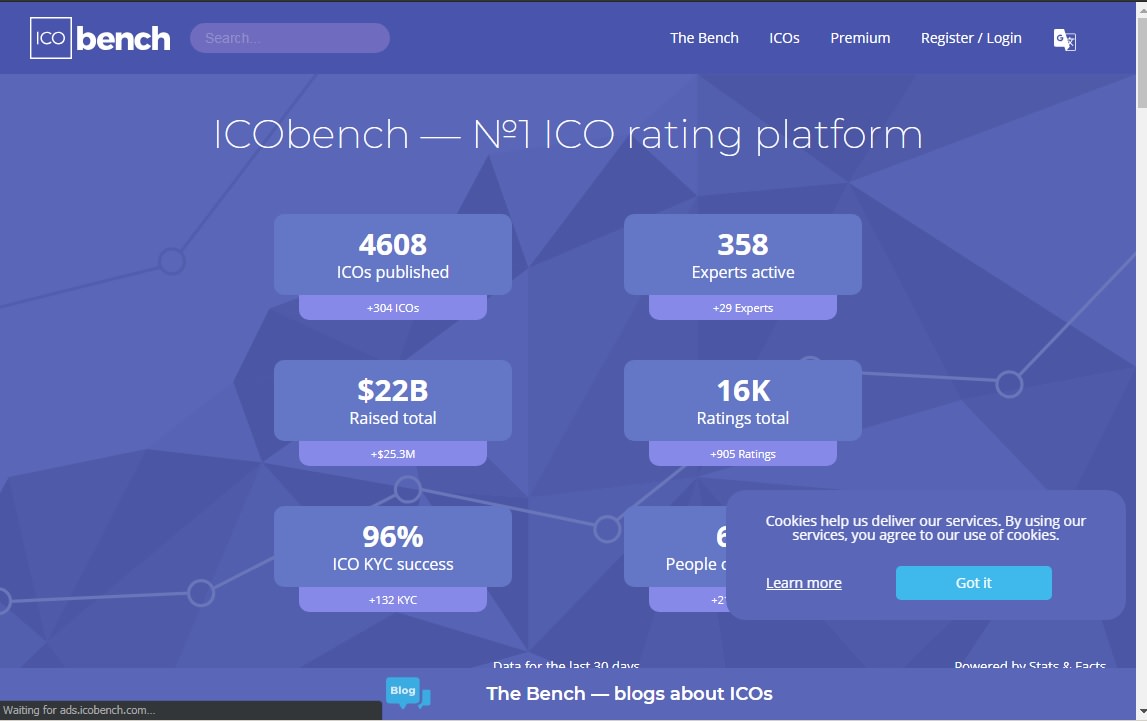Click the Blog speech bubble icon
1147x721 pixels.
click(x=407, y=692)
